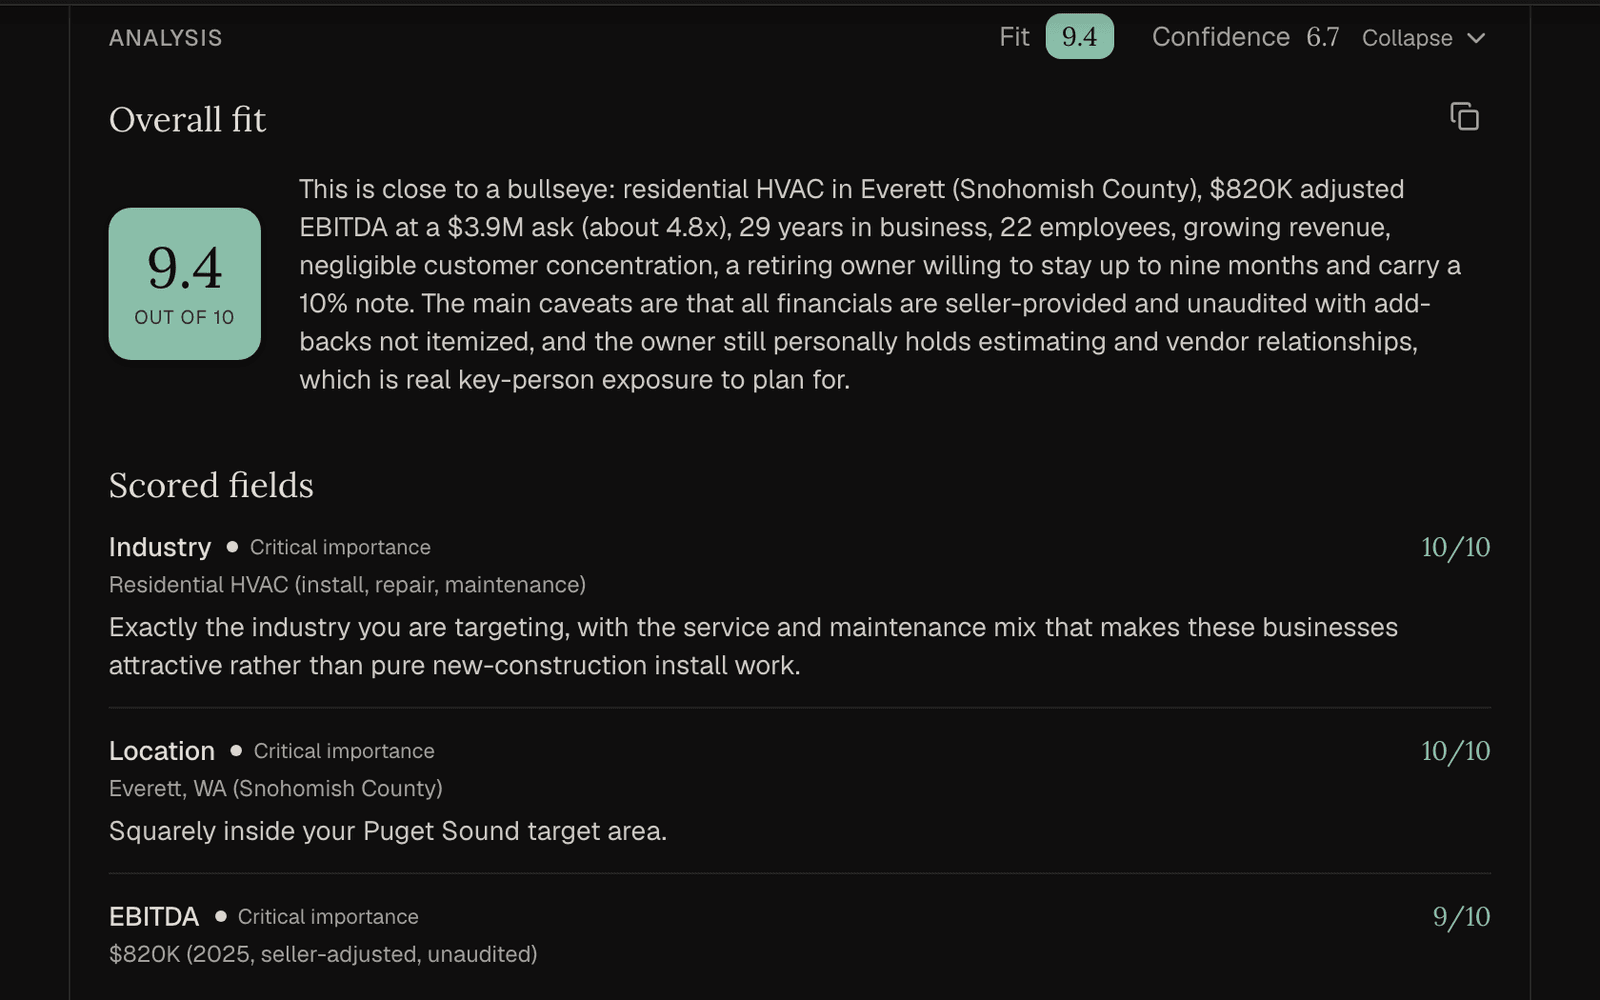The height and width of the screenshot is (1000, 1600).
Task: Select the Overall fit heading
Action: [x=188, y=120]
